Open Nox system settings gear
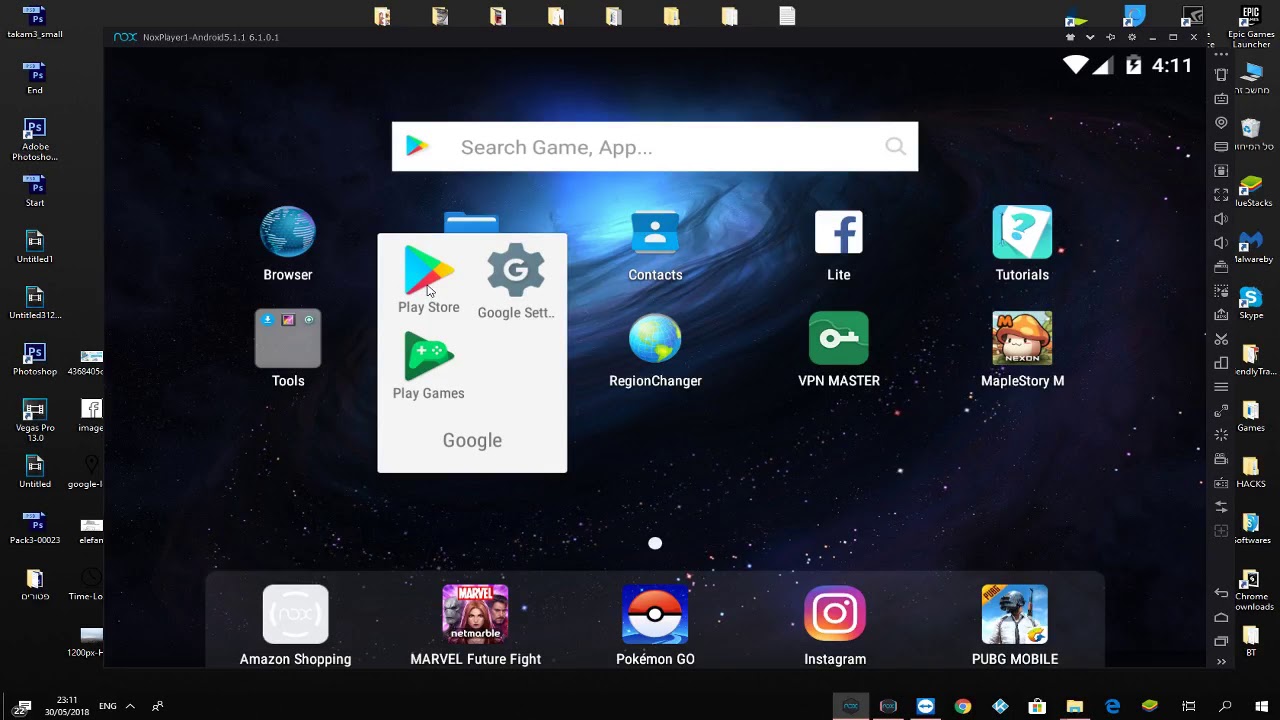The height and width of the screenshot is (720, 1280). [x=1132, y=37]
